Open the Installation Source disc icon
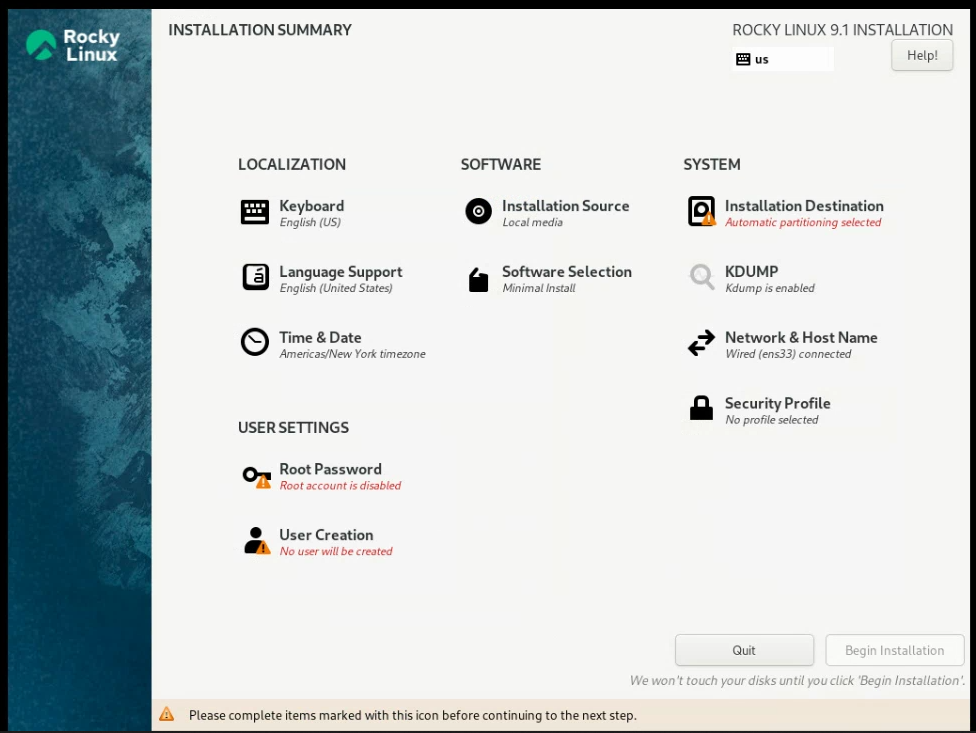The height and width of the screenshot is (733, 976). pyautogui.click(x=478, y=212)
